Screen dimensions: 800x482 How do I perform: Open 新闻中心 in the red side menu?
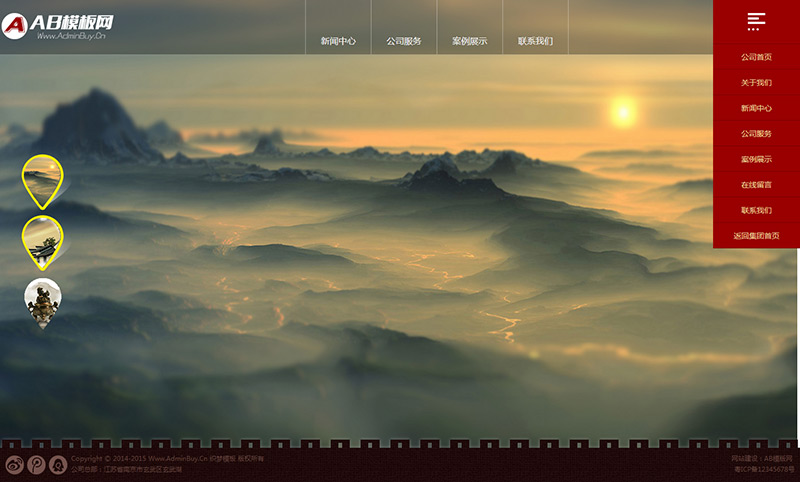756,108
